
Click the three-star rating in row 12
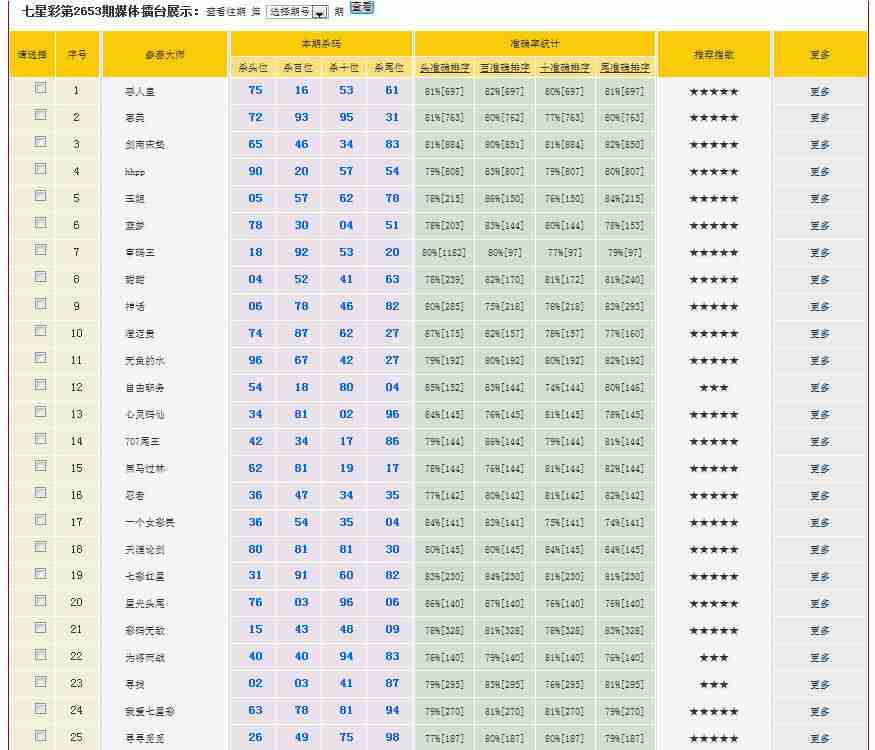click(713, 388)
